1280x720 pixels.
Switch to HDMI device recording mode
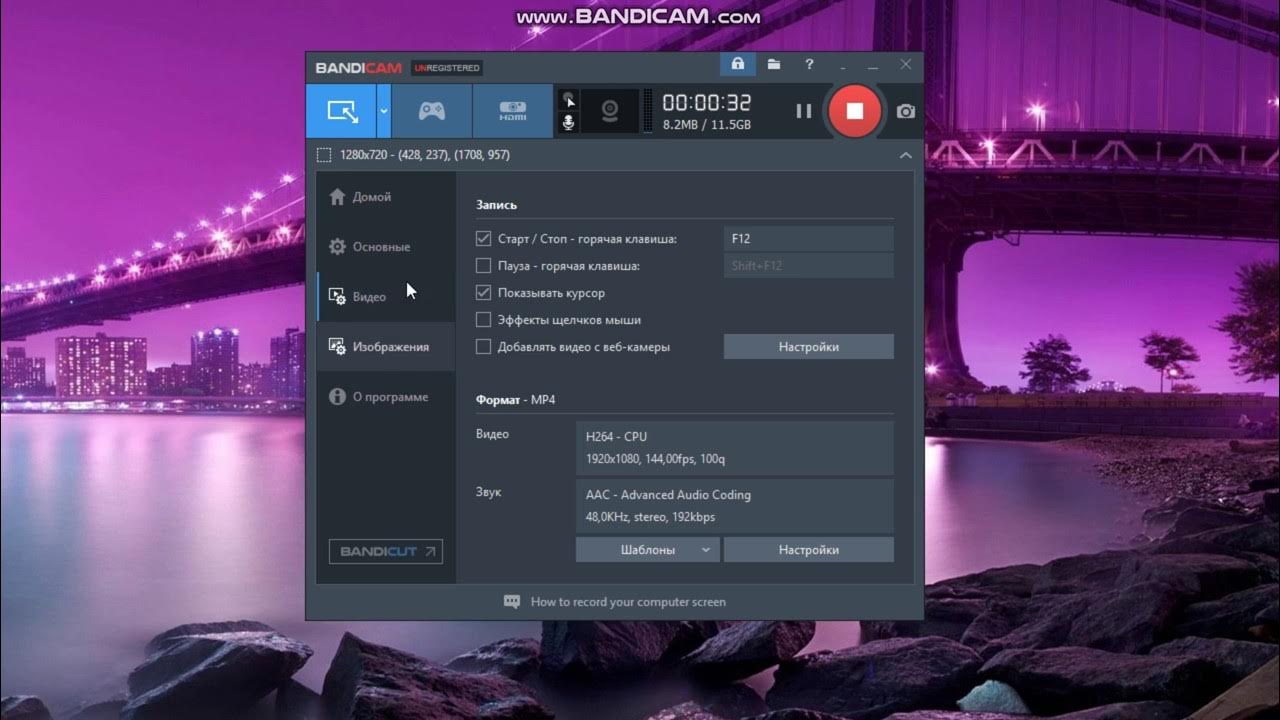click(x=512, y=111)
